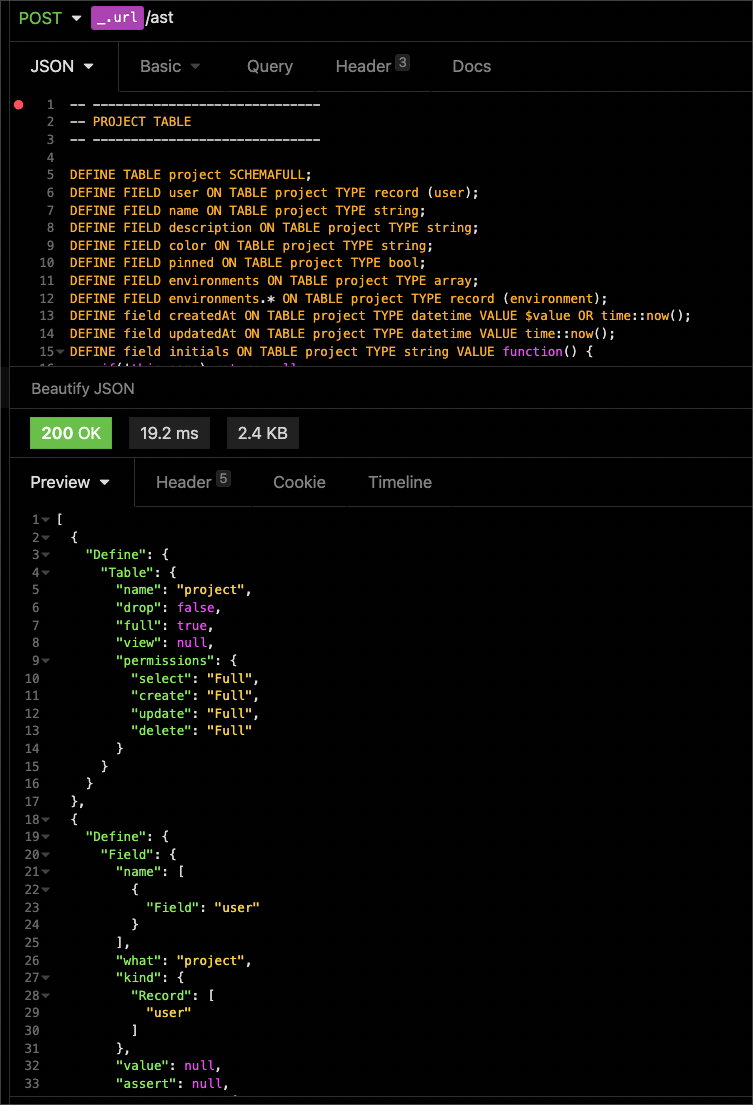Open the POST method dropdown
The height and width of the screenshot is (1105, 753).
tap(49, 18)
